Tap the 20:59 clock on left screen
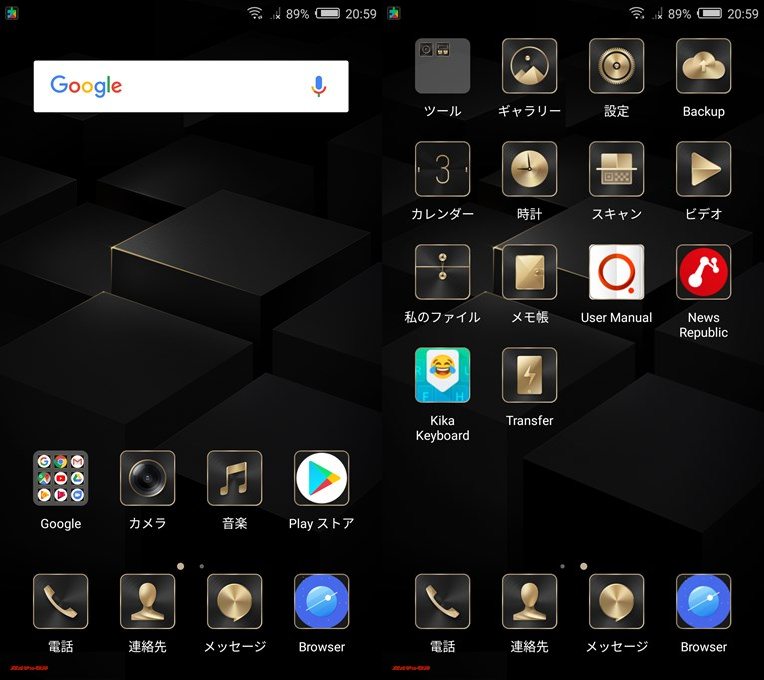This screenshot has height=680, width=764. (361, 14)
